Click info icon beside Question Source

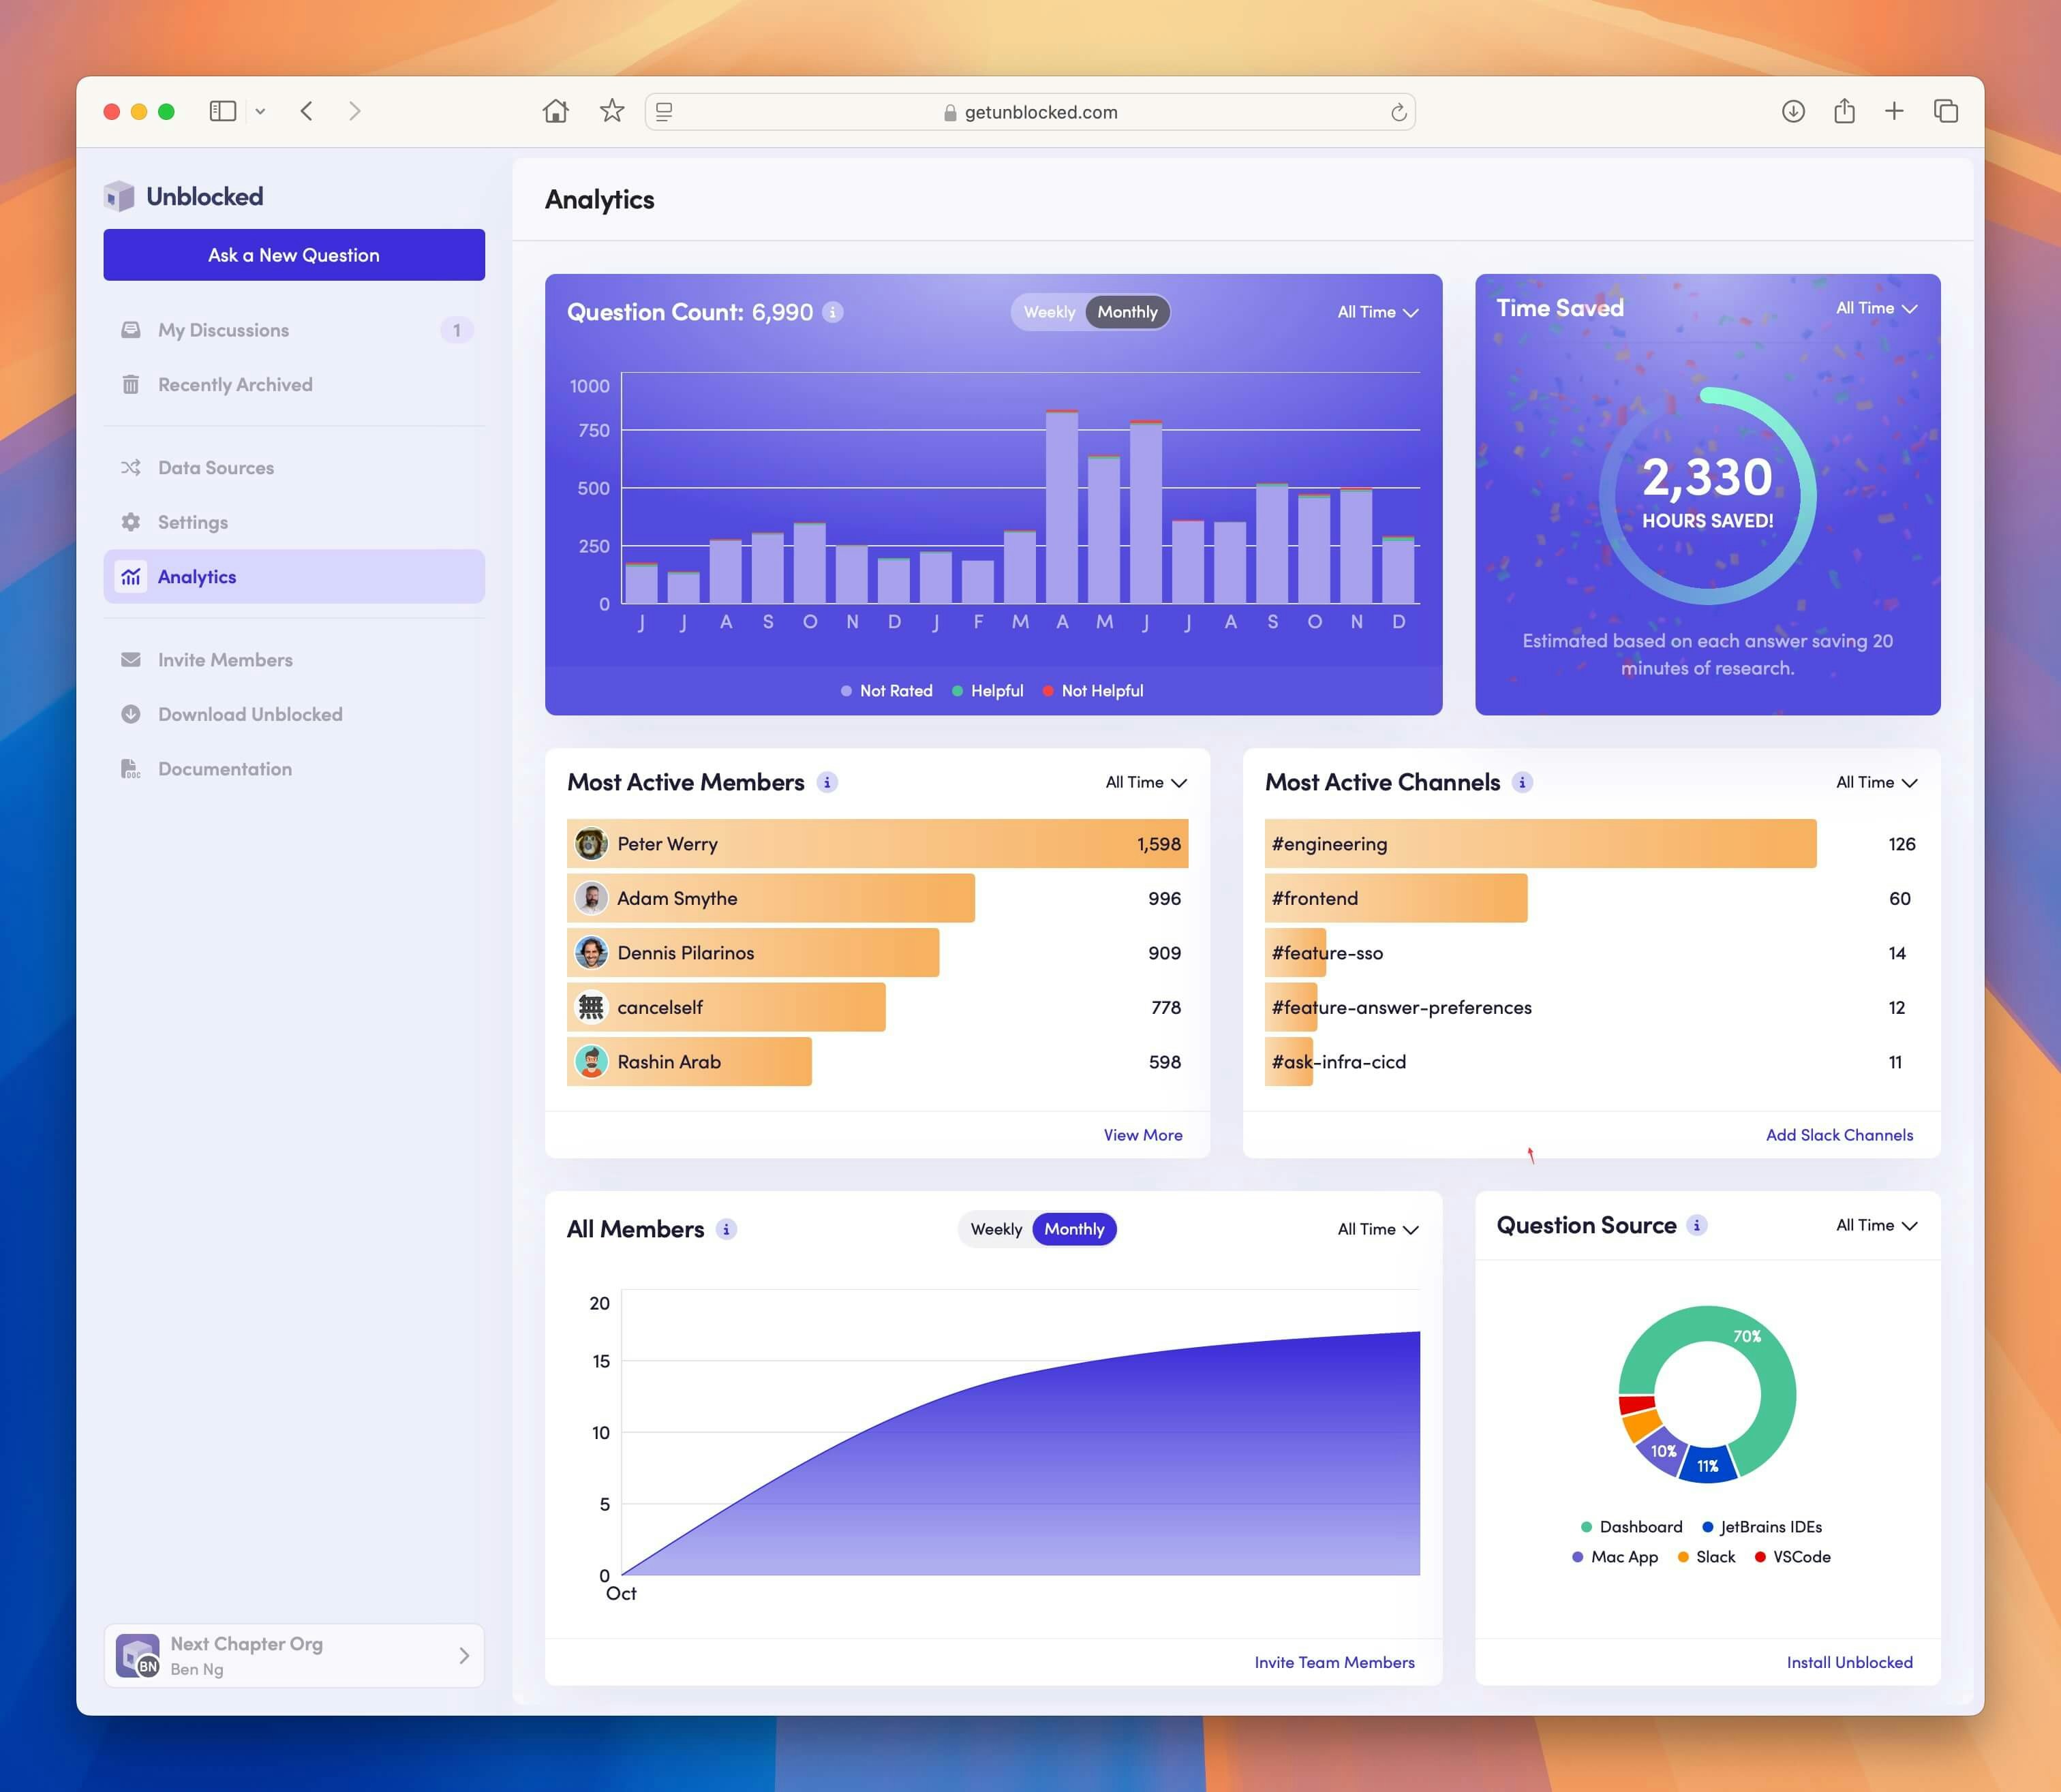pyautogui.click(x=1697, y=1225)
